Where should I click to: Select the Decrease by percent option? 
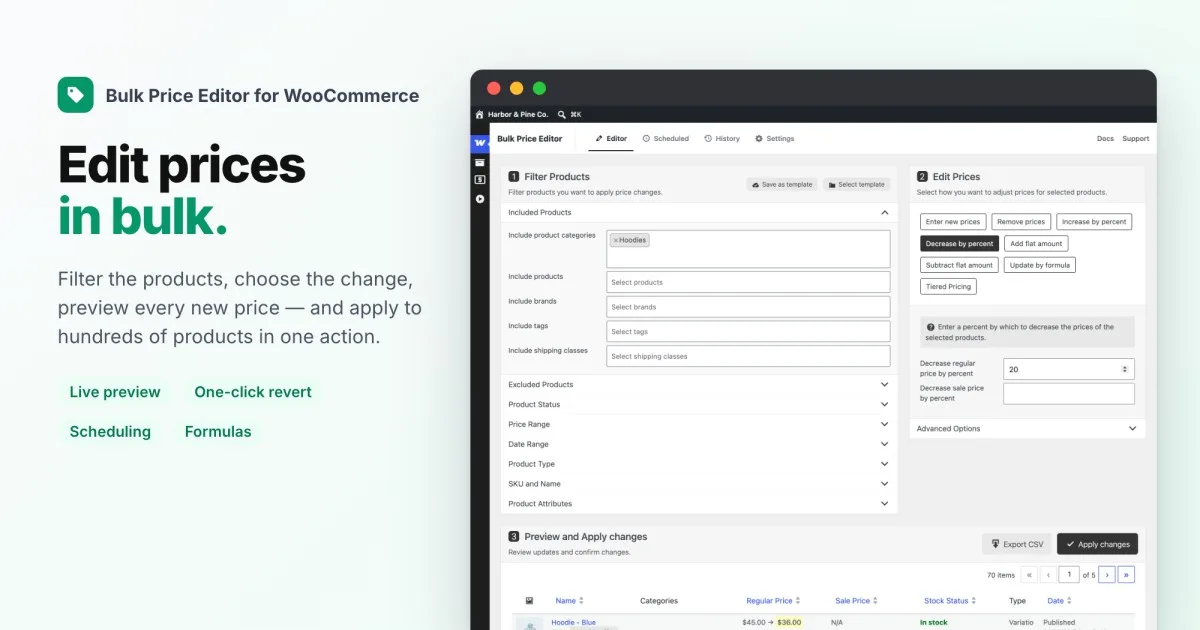[x=959, y=243]
